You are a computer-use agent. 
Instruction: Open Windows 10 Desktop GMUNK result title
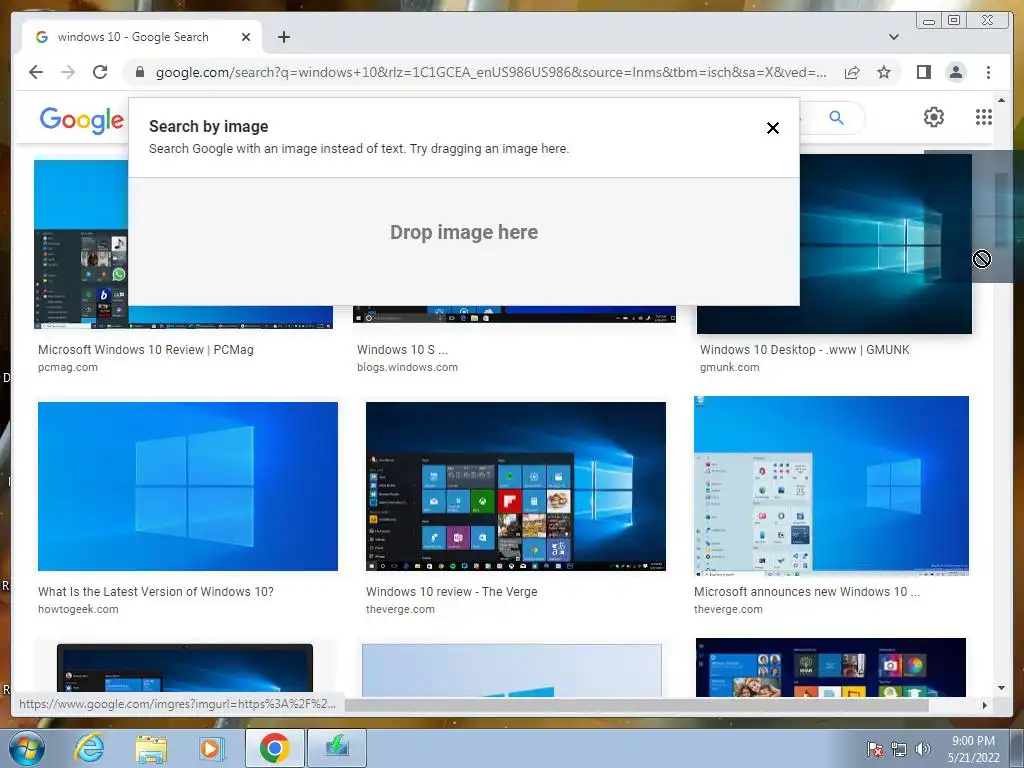(805, 349)
